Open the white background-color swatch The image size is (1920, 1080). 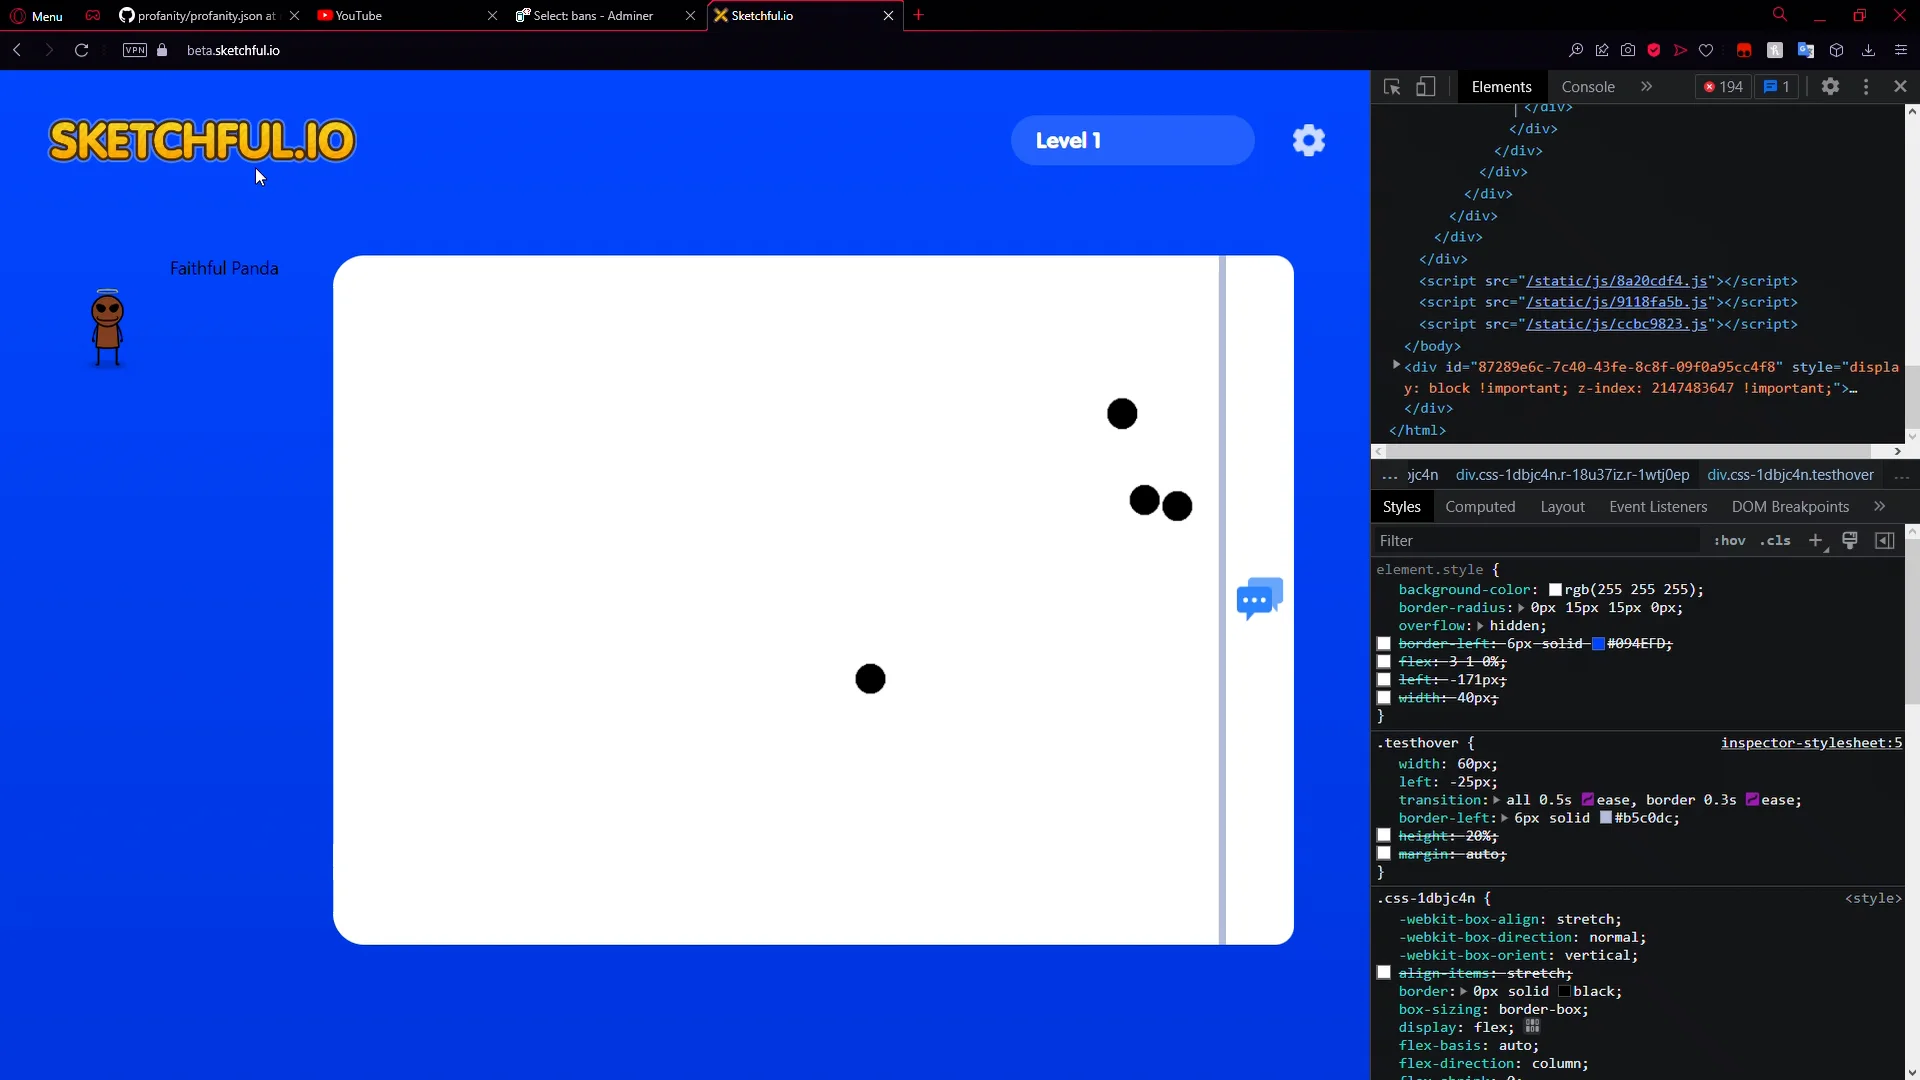(1555, 590)
